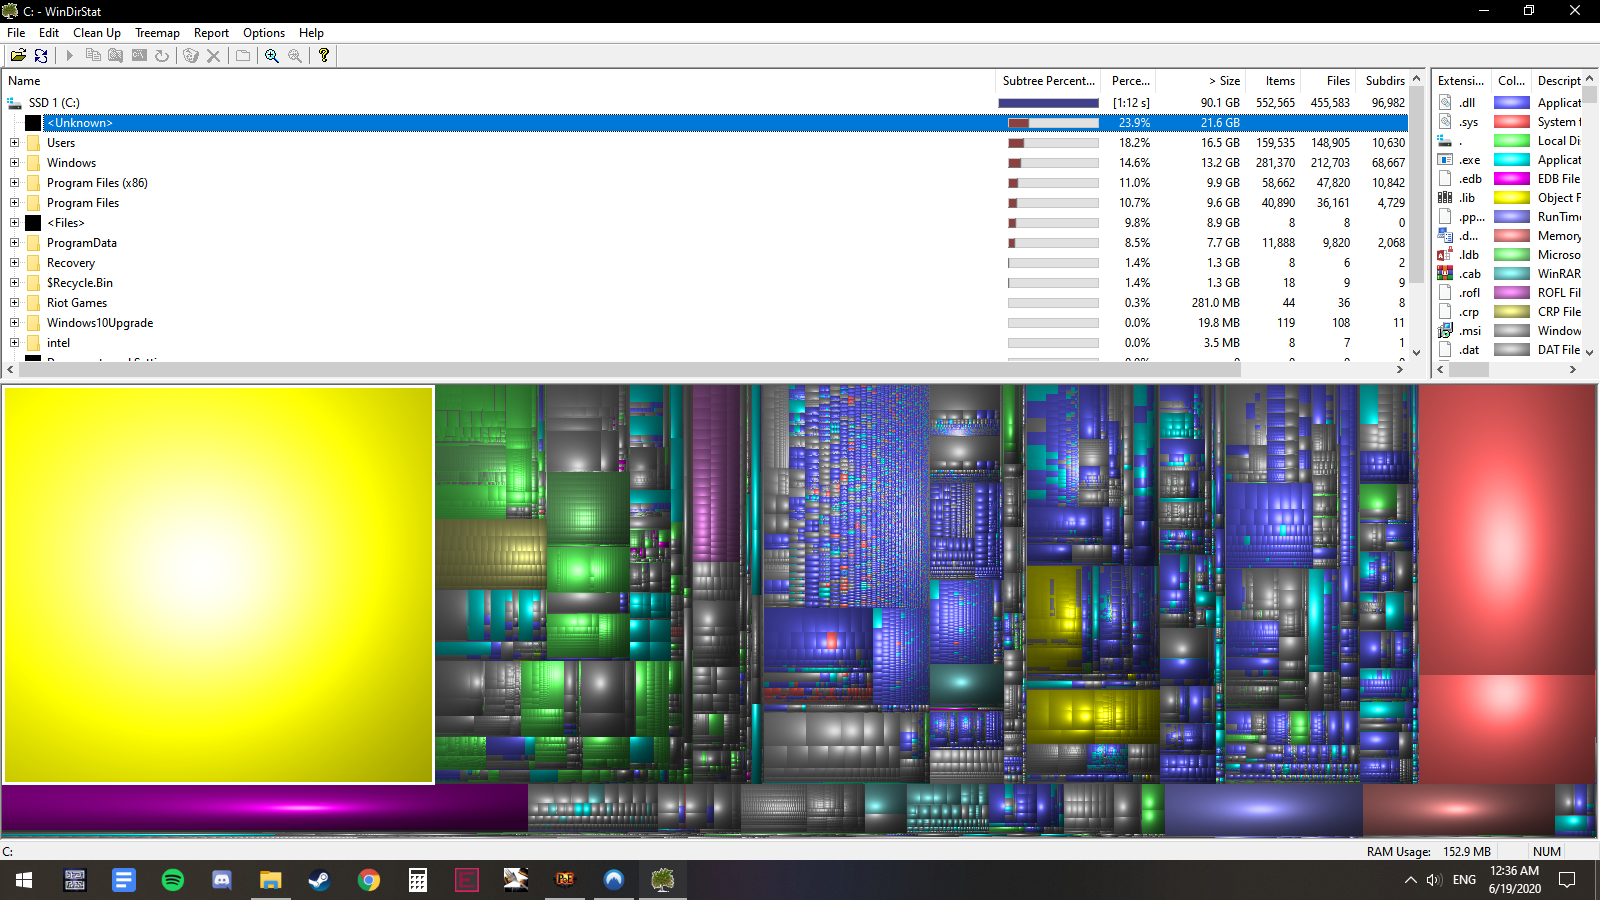Screen dimensions: 1600x900
Task: Open Discord from the taskbar
Action: (x=222, y=880)
